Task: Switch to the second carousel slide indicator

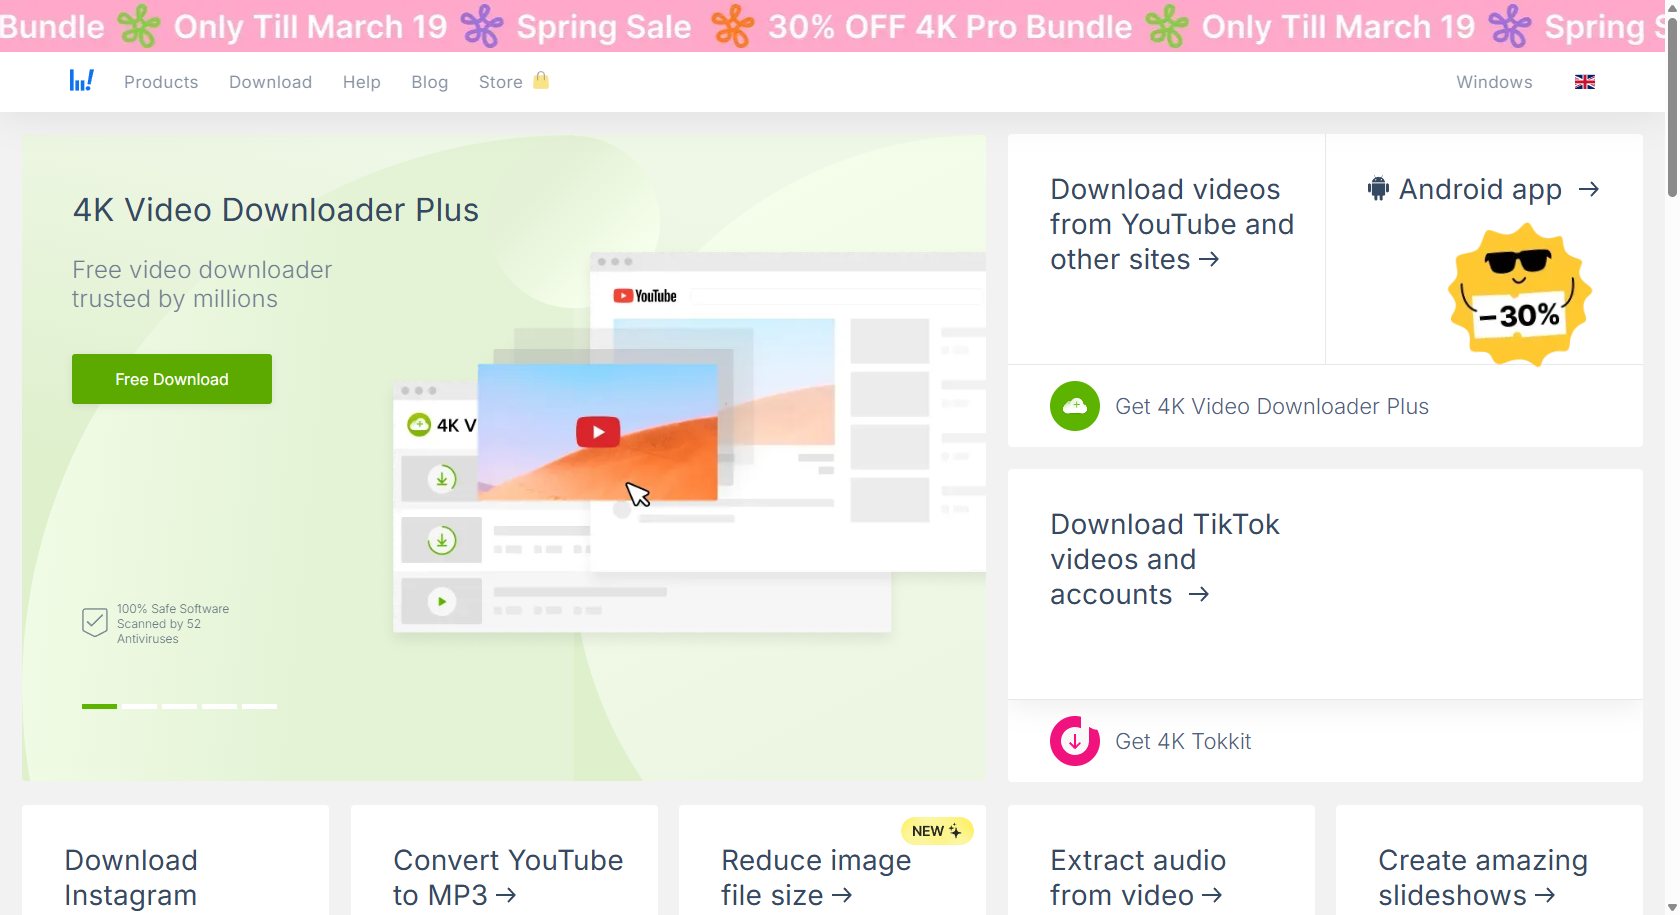Action: [139, 706]
